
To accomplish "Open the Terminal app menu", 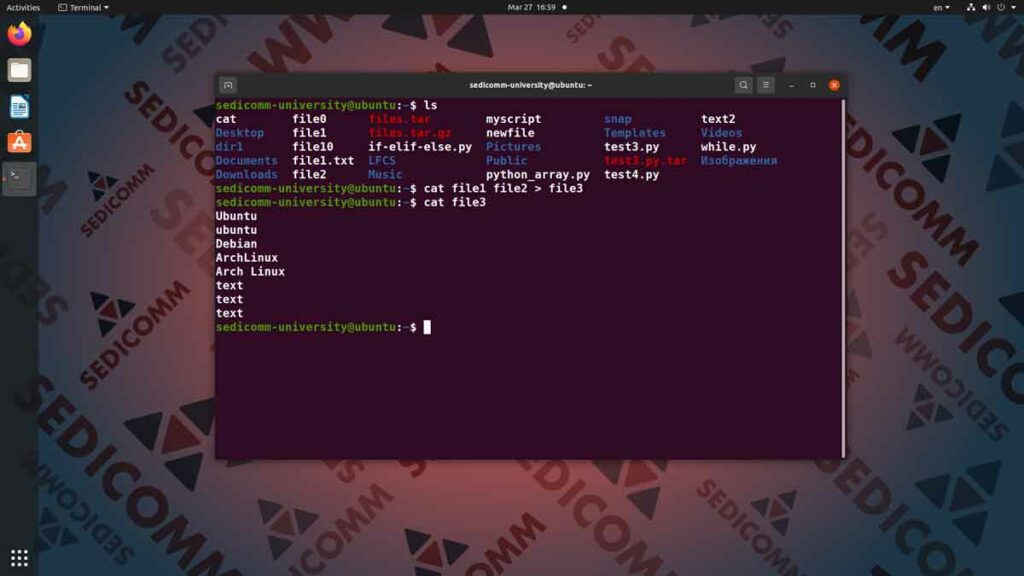I will (x=84, y=7).
